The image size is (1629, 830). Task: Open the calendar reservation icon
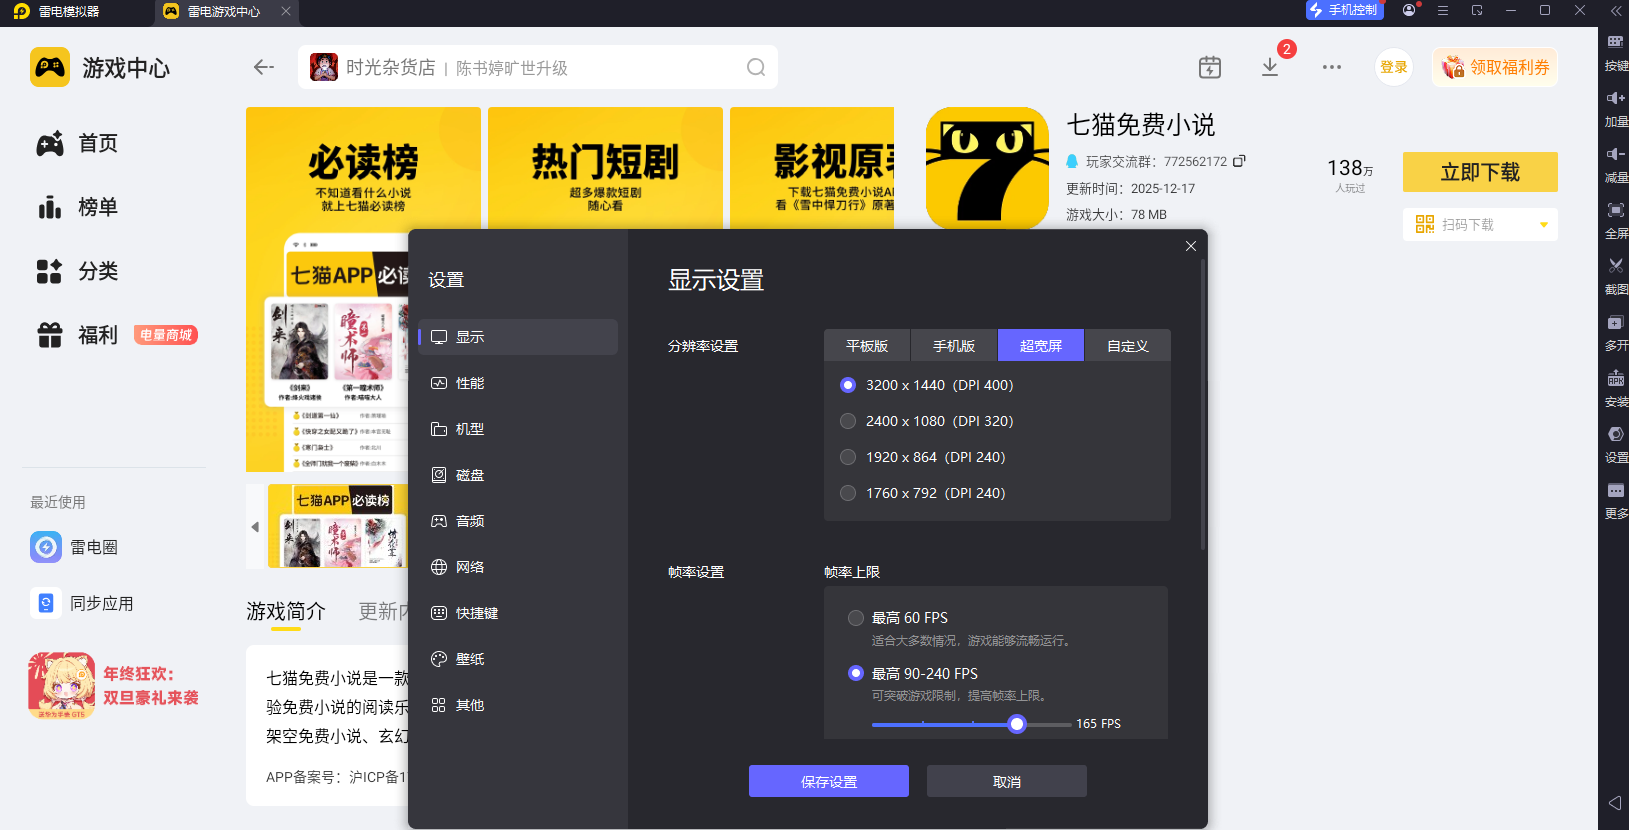click(x=1210, y=67)
